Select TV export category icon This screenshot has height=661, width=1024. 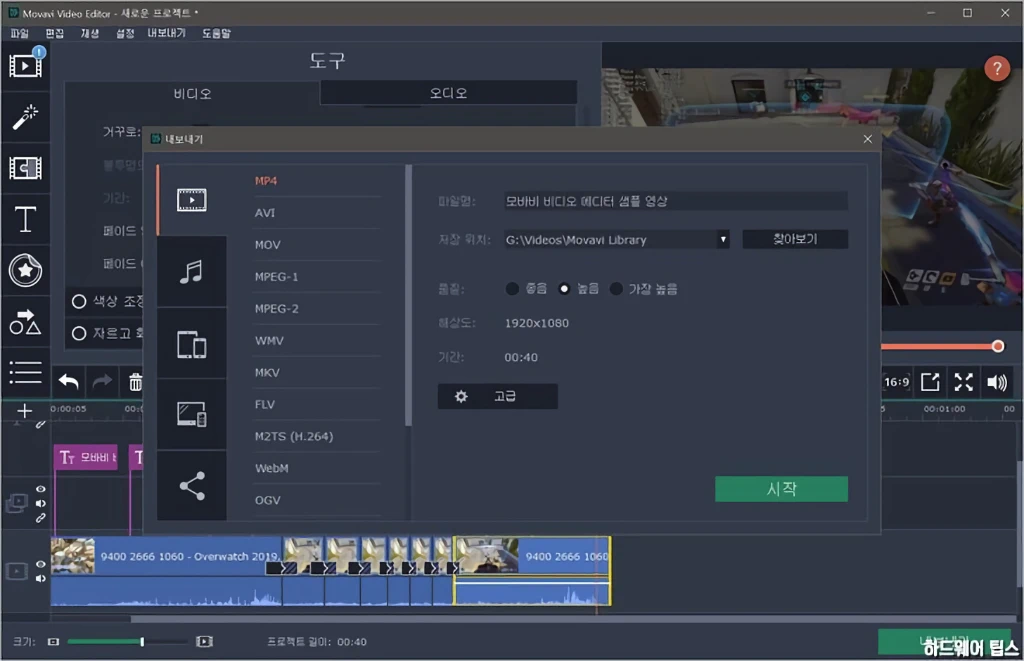[191, 414]
